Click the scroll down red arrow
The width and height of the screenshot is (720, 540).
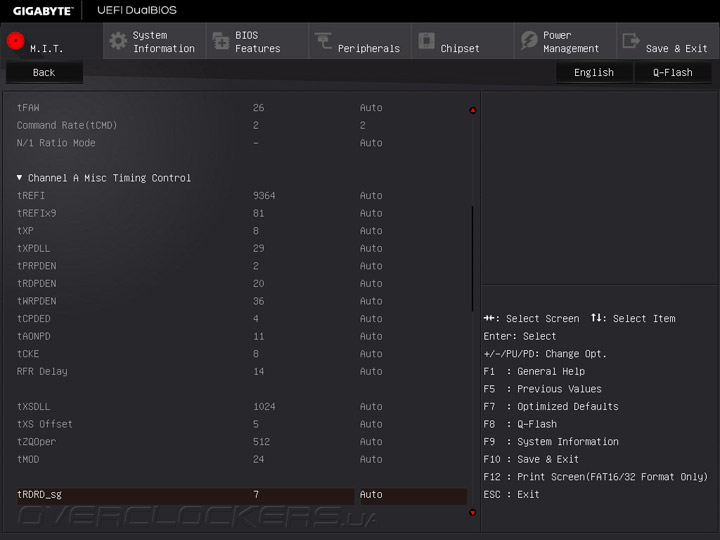pyautogui.click(x=473, y=513)
